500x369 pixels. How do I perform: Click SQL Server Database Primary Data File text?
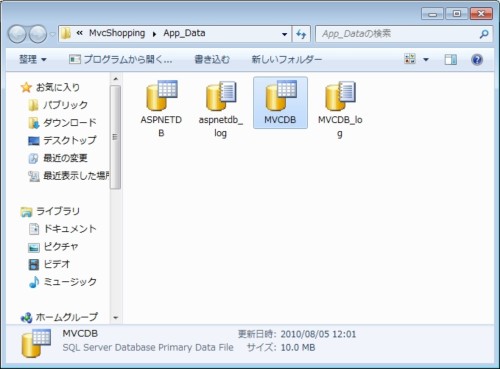[x=148, y=348]
